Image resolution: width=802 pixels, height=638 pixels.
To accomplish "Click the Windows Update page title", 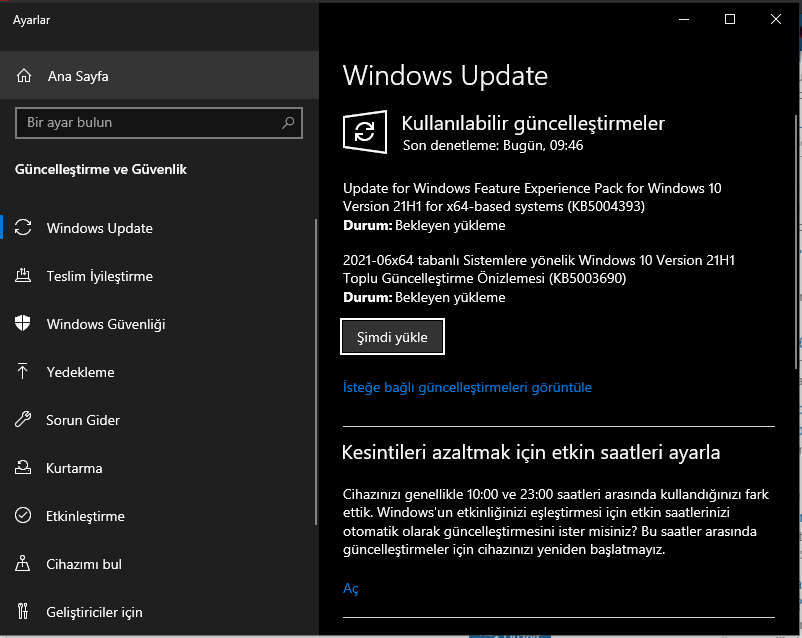I will pos(445,76).
